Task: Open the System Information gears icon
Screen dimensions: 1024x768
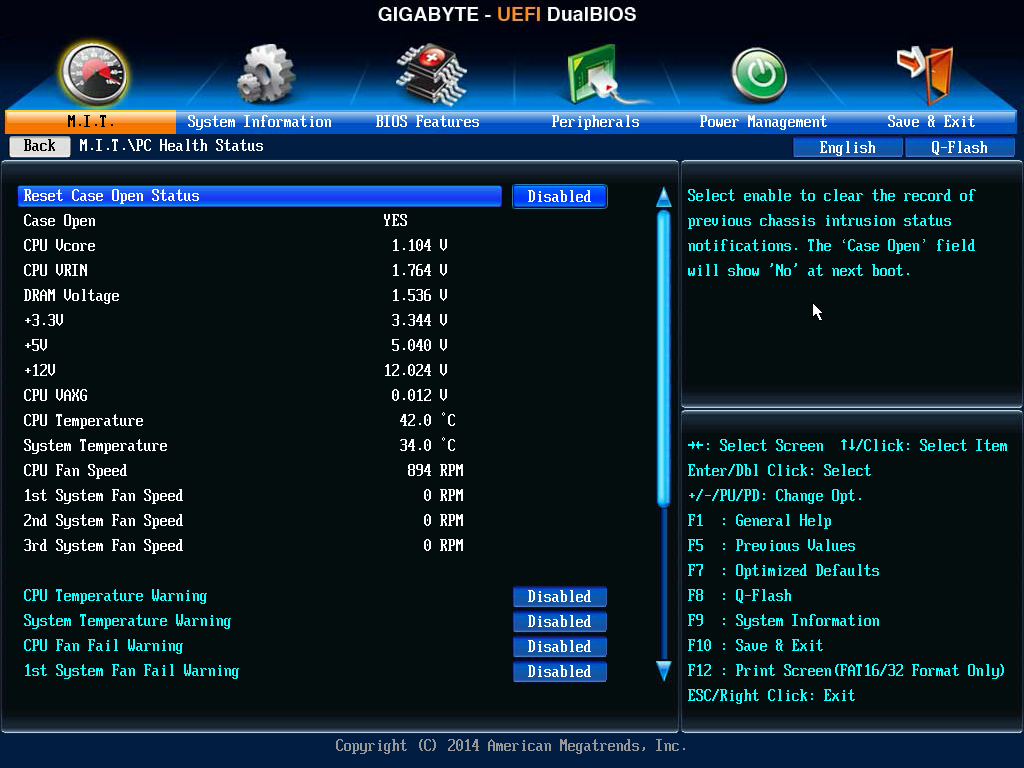Action: pos(265,74)
